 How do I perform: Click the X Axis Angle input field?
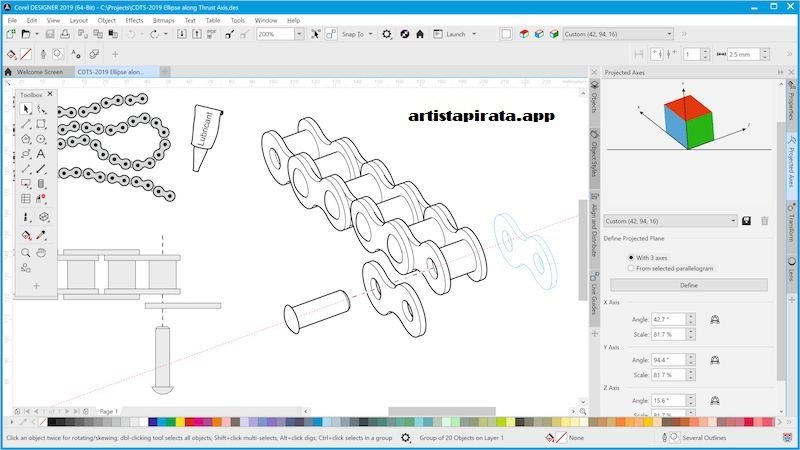(668, 319)
